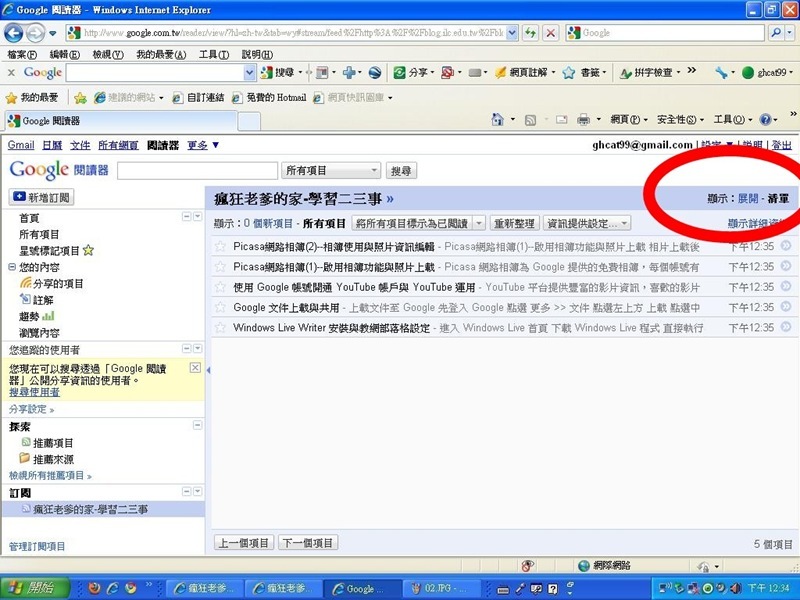Star the Picasa網路相簿(1) item
Viewport: 800px width, 600px height.
[x=220, y=267]
